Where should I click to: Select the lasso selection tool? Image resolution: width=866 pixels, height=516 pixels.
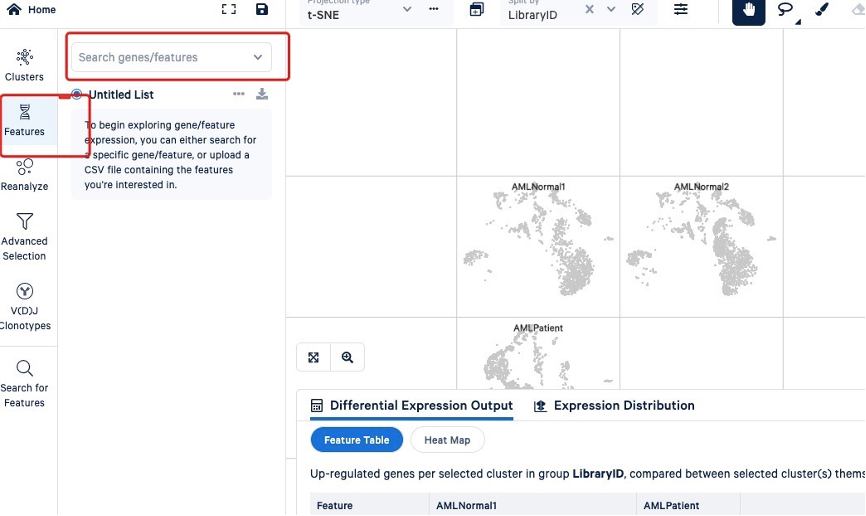pyautogui.click(x=785, y=9)
